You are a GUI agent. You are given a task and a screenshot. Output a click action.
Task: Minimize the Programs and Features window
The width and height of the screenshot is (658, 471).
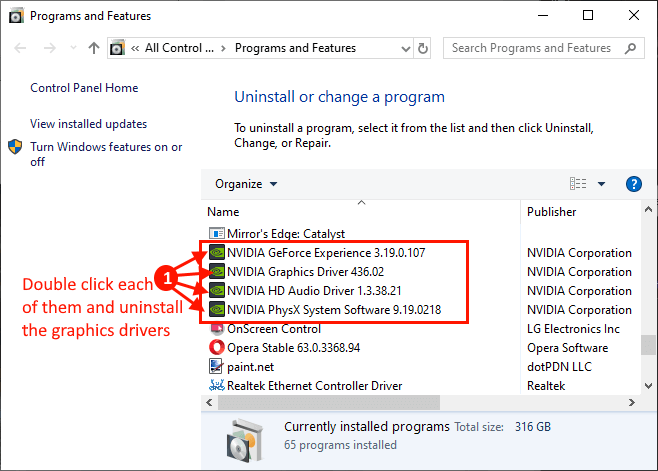[543, 16]
